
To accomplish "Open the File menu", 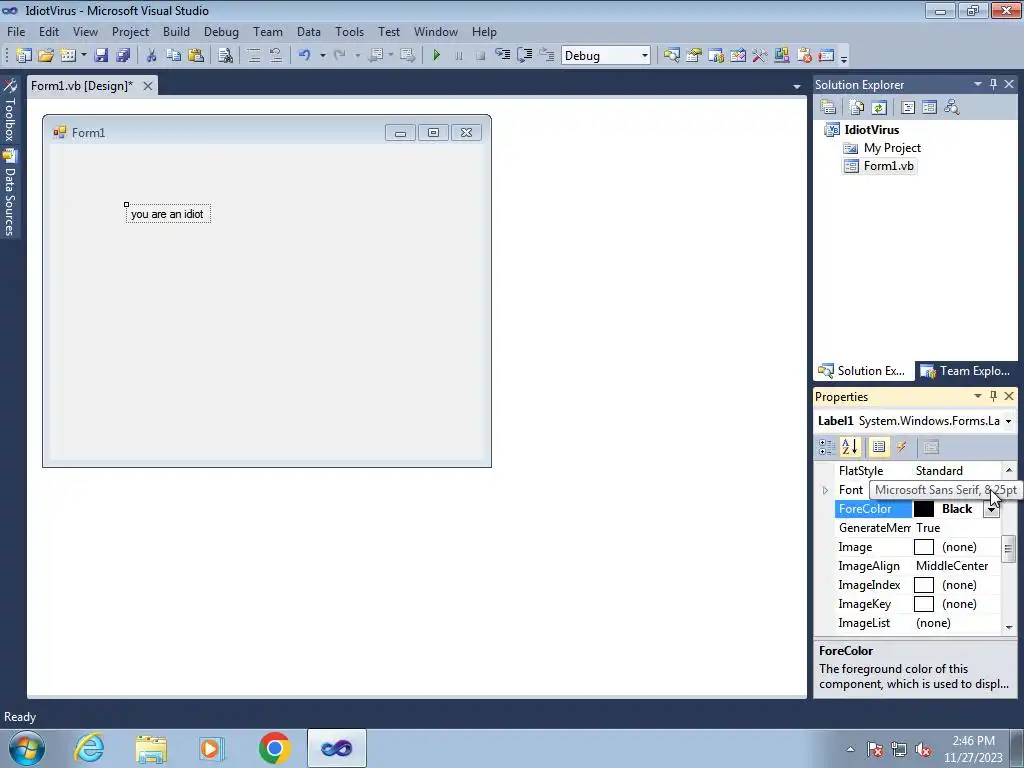I will [16, 32].
